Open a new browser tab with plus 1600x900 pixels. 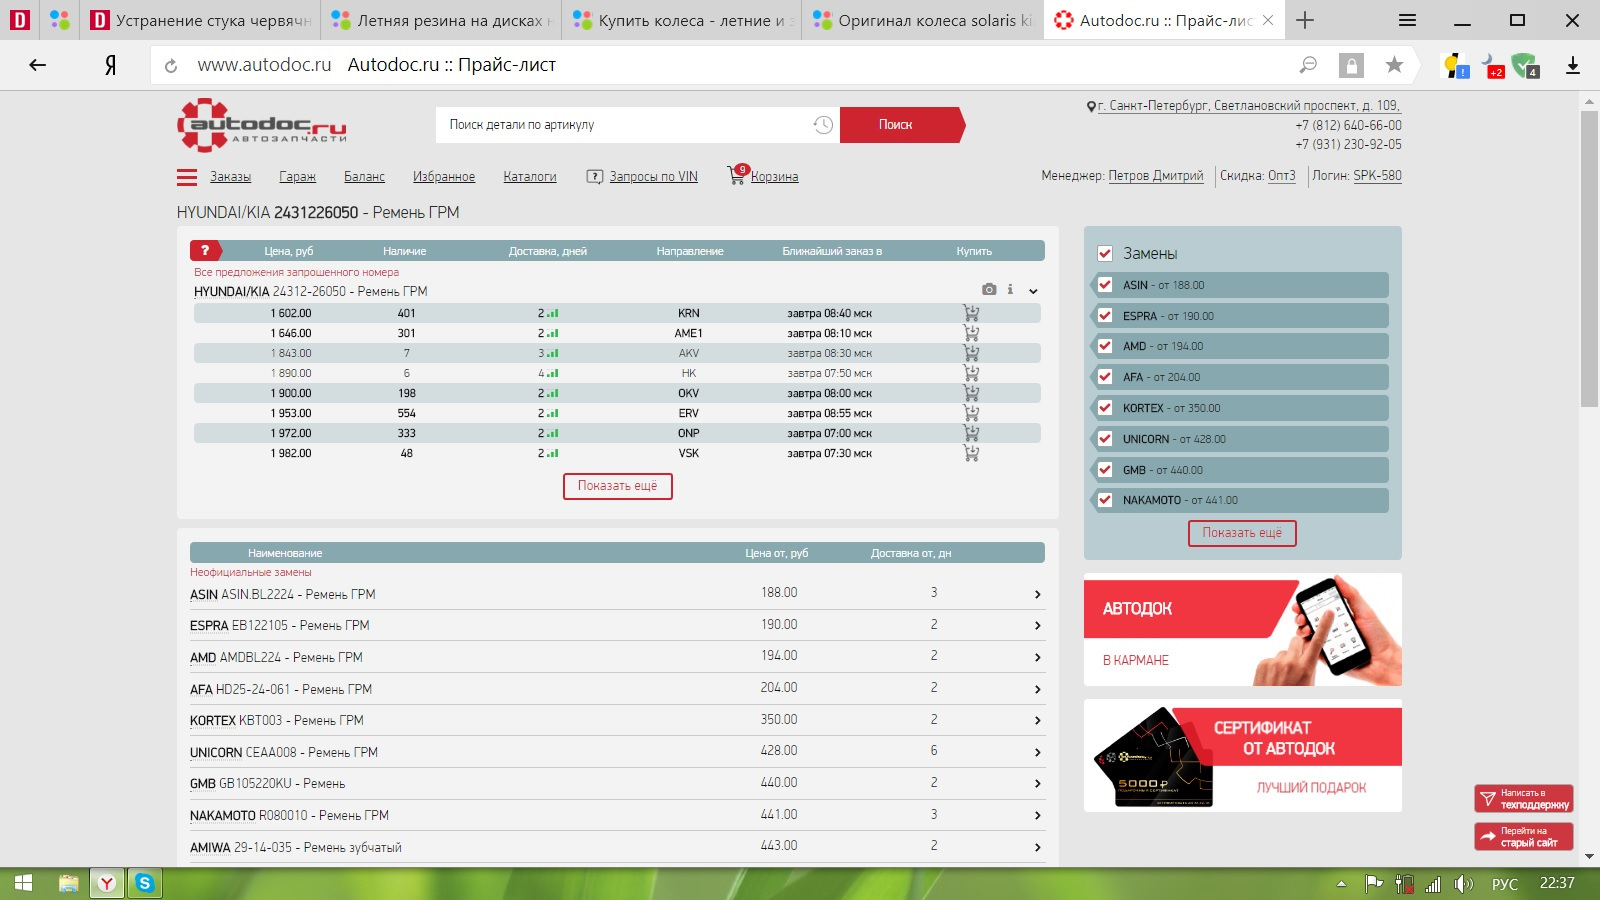coord(1305,20)
